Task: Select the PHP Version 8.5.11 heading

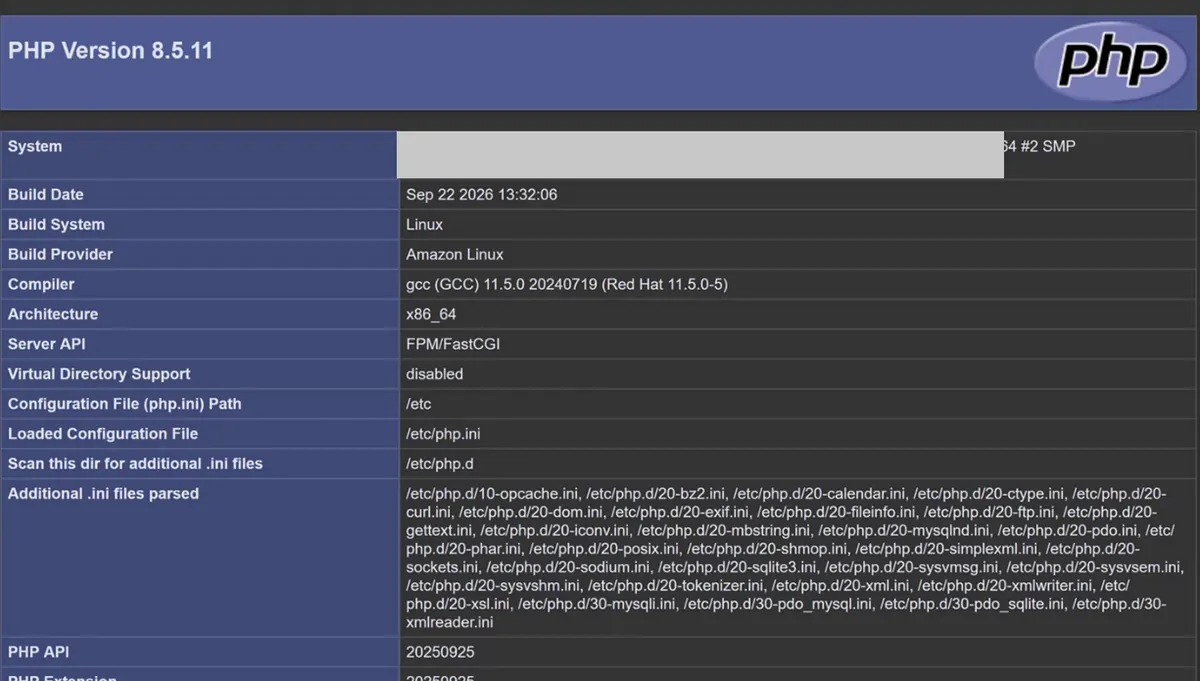Action: 110,51
